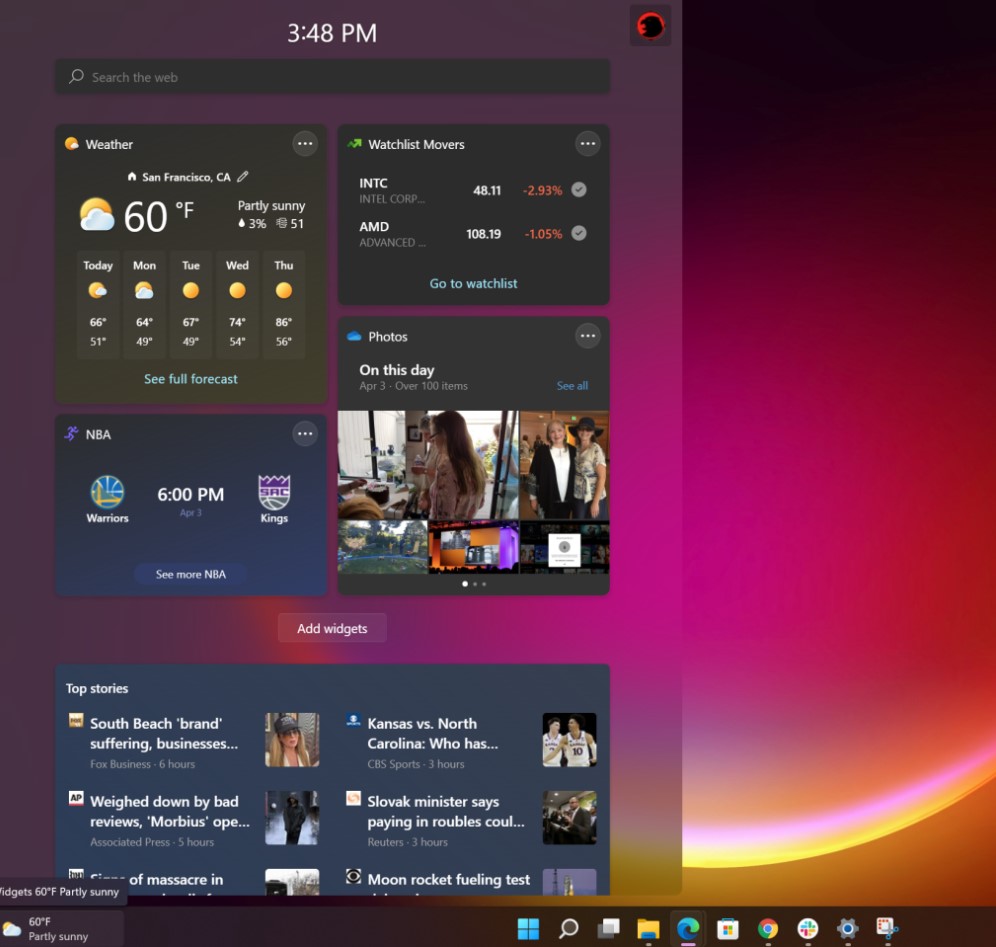This screenshot has height=947, width=996.
Task: Launch Google Chrome from taskbar
Action: pyautogui.click(x=768, y=929)
